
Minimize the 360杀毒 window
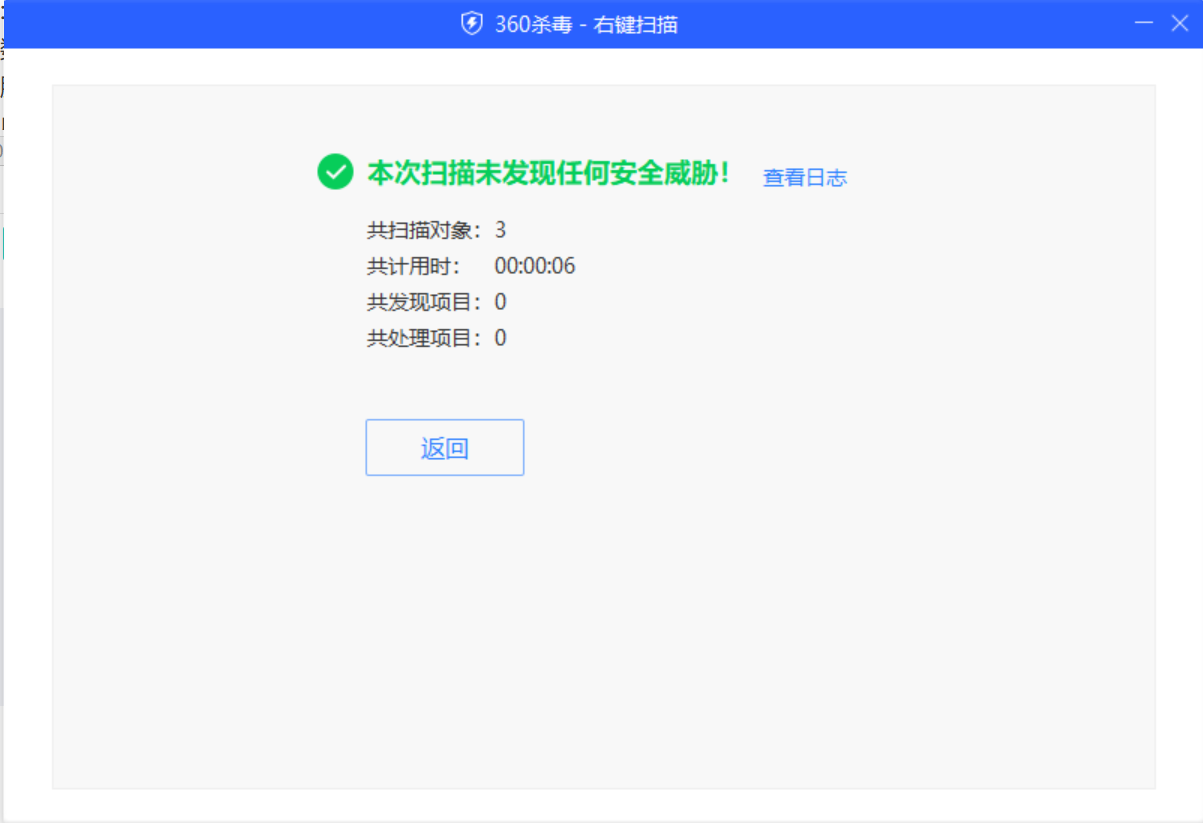[x=1145, y=23]
